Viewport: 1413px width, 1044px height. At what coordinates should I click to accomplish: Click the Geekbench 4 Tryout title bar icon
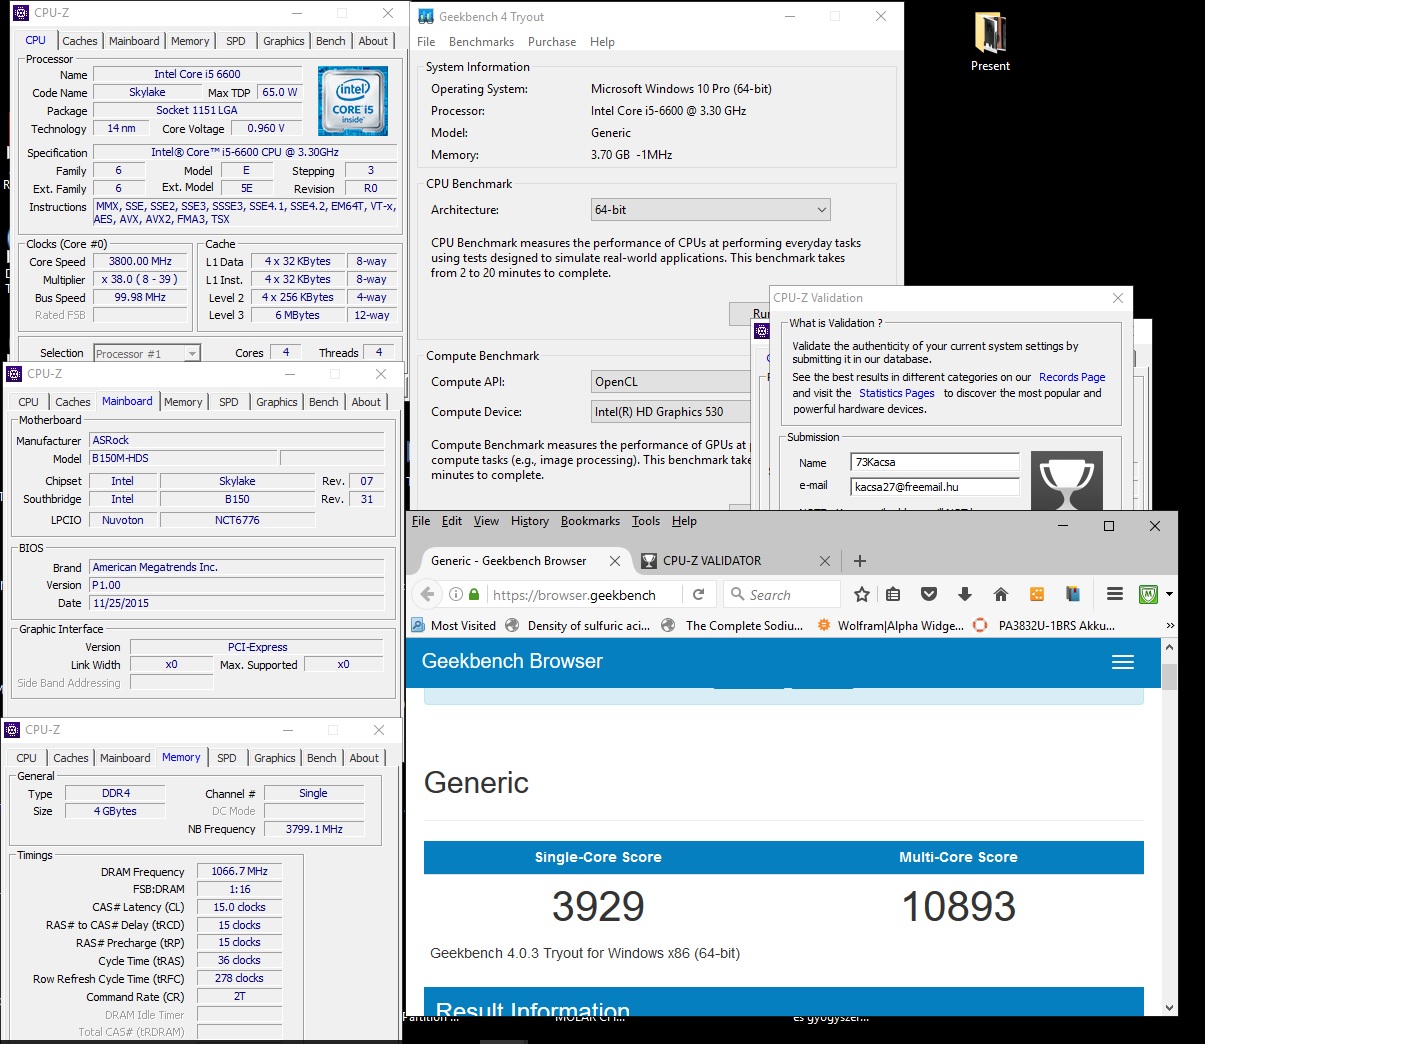426,16
